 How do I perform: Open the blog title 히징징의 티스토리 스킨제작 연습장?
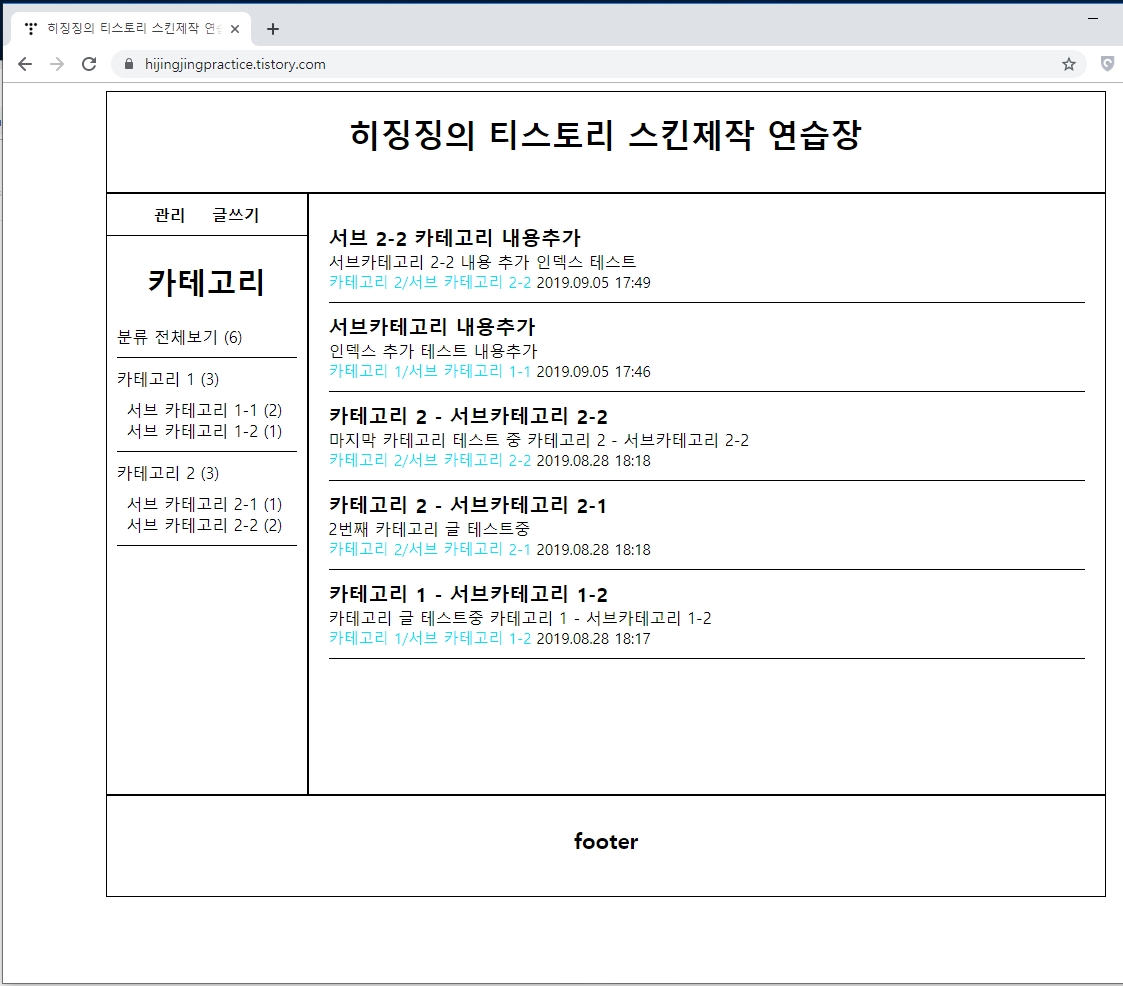pos(605,135)
